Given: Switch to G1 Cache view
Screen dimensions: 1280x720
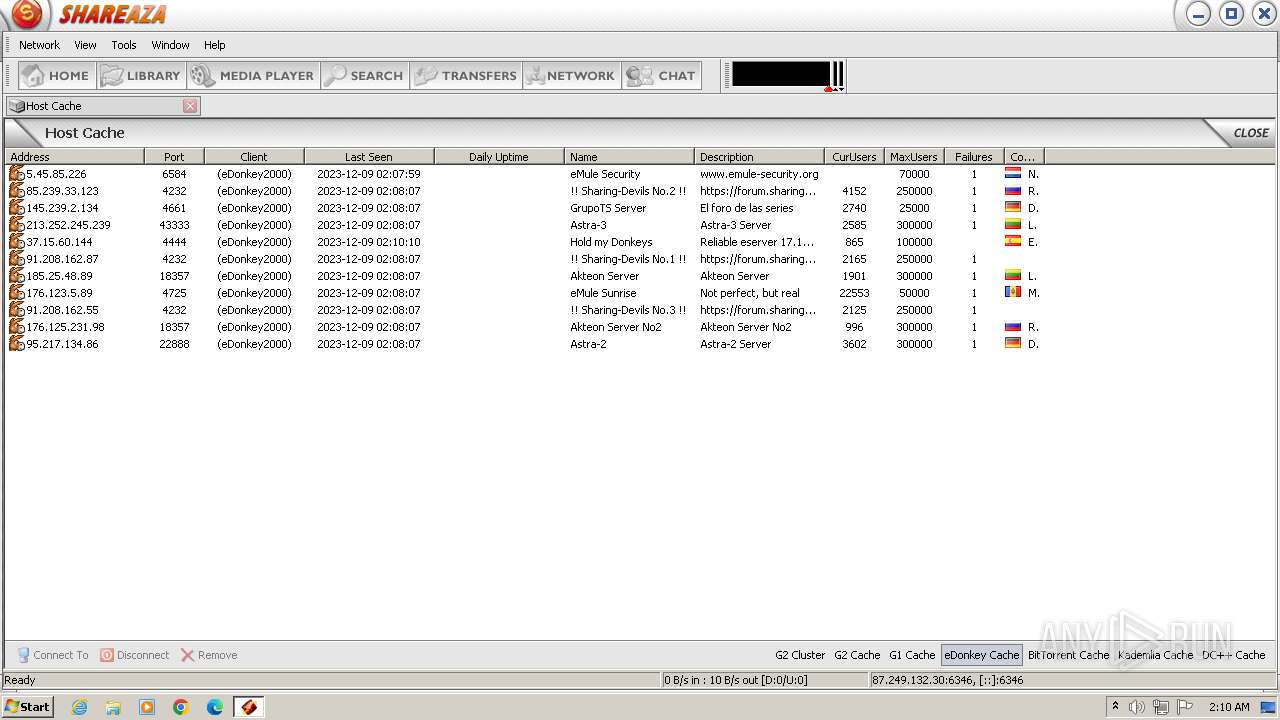Looking at the screenshot, I should [x=912, y=655].
